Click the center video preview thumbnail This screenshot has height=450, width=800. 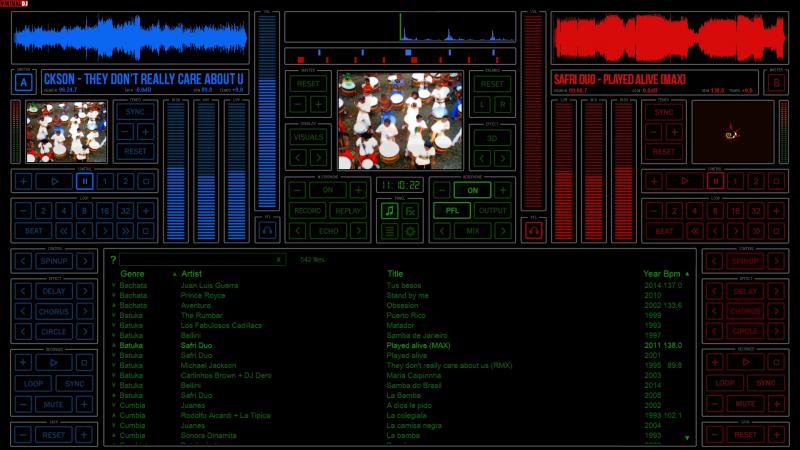coord(400,120)
